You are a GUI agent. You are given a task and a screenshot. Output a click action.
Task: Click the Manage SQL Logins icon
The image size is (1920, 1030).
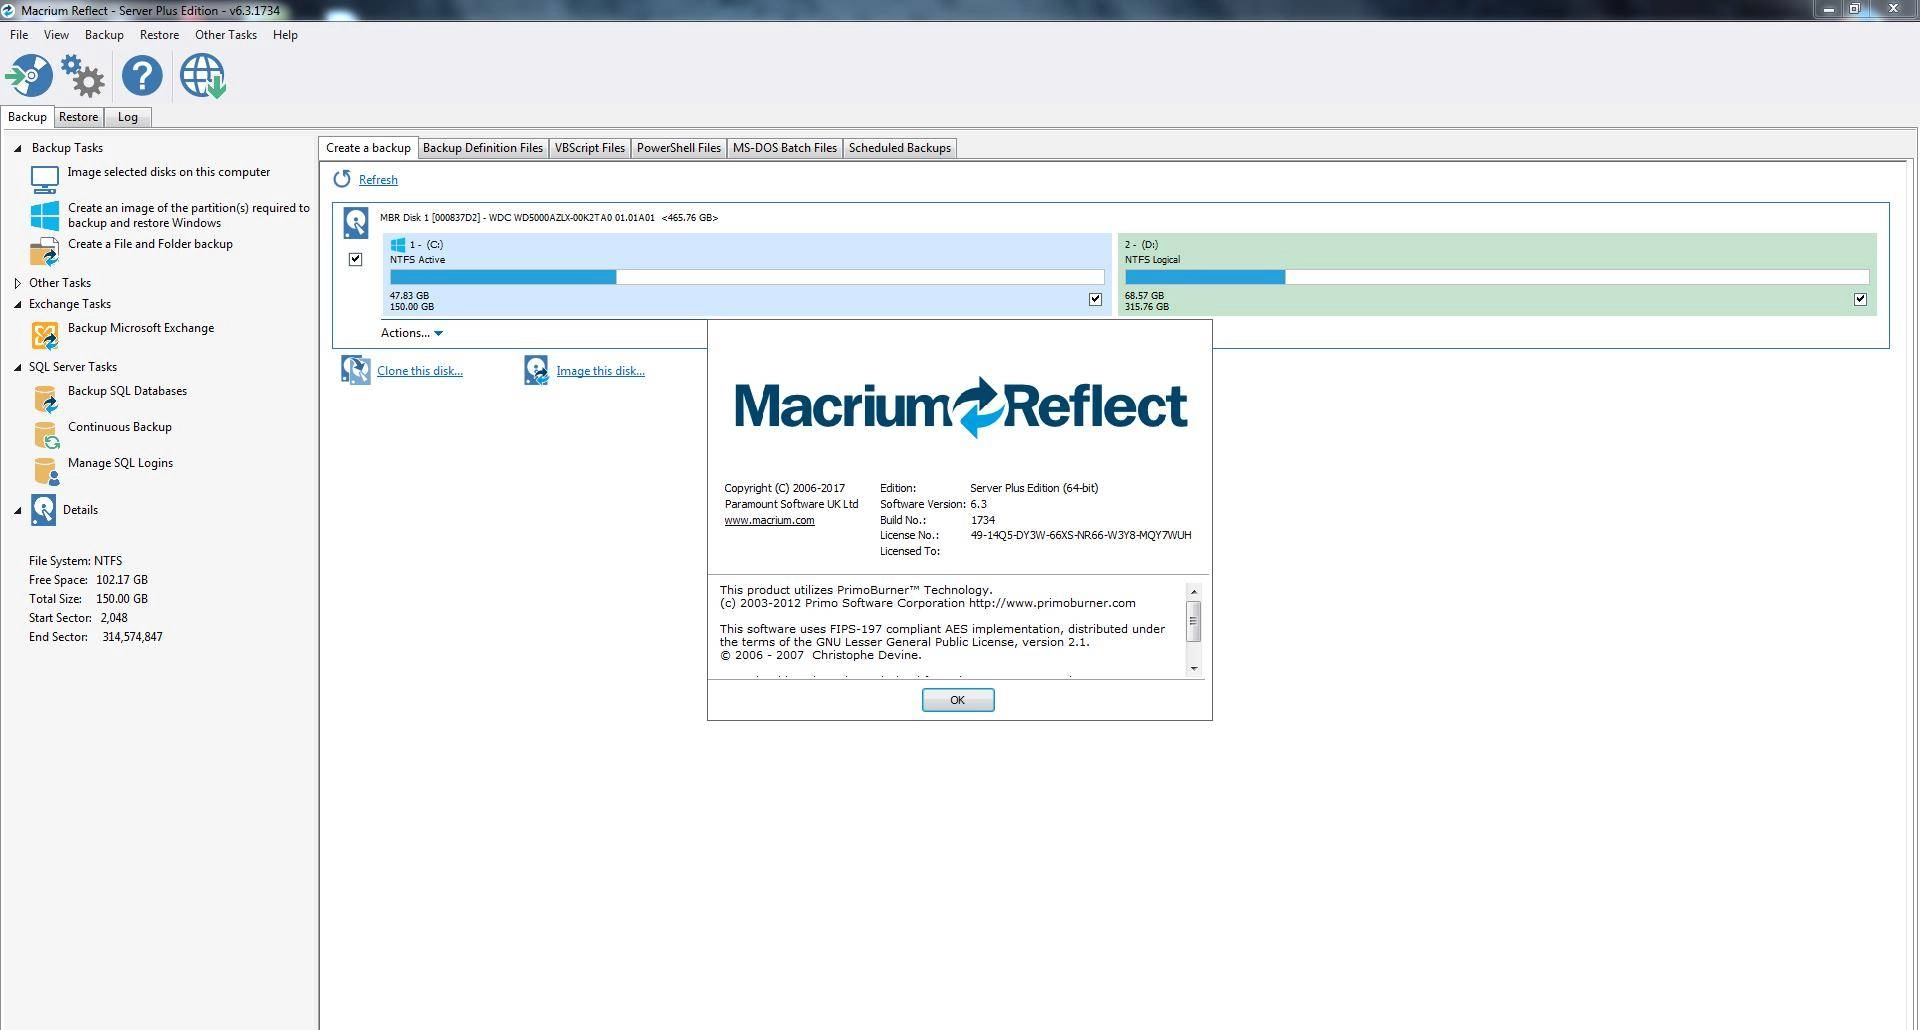pos(45,471)
